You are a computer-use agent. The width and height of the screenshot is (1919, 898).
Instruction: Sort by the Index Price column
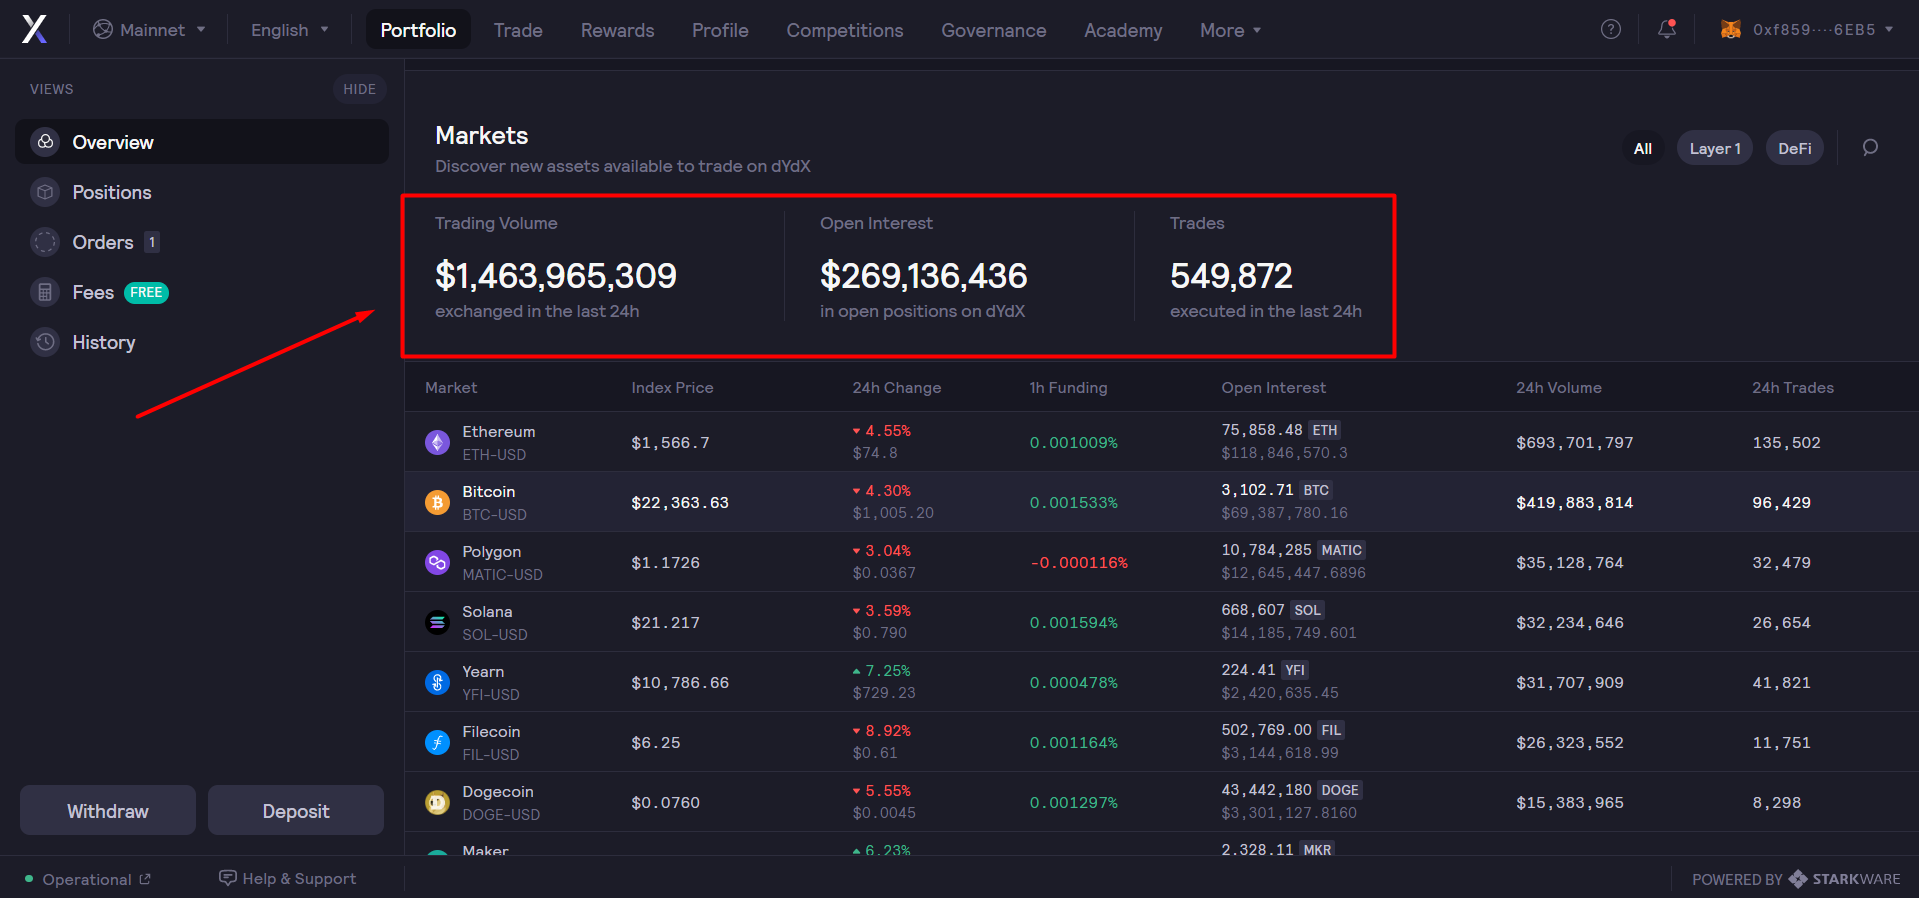[672, 388]
